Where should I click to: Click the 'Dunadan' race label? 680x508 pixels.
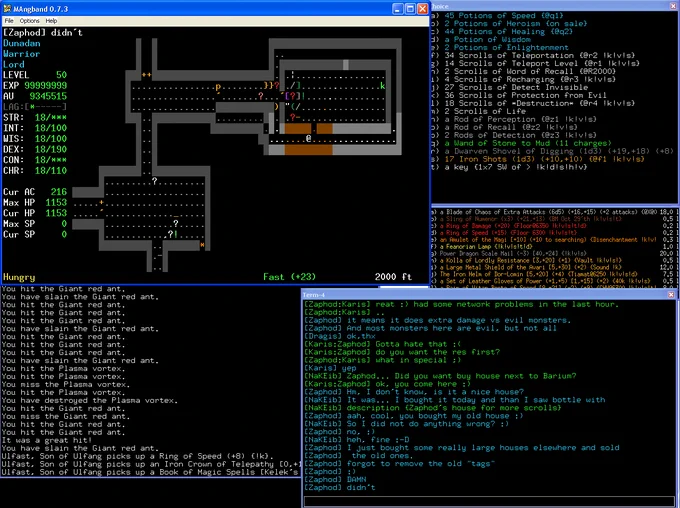pos(22,43)
